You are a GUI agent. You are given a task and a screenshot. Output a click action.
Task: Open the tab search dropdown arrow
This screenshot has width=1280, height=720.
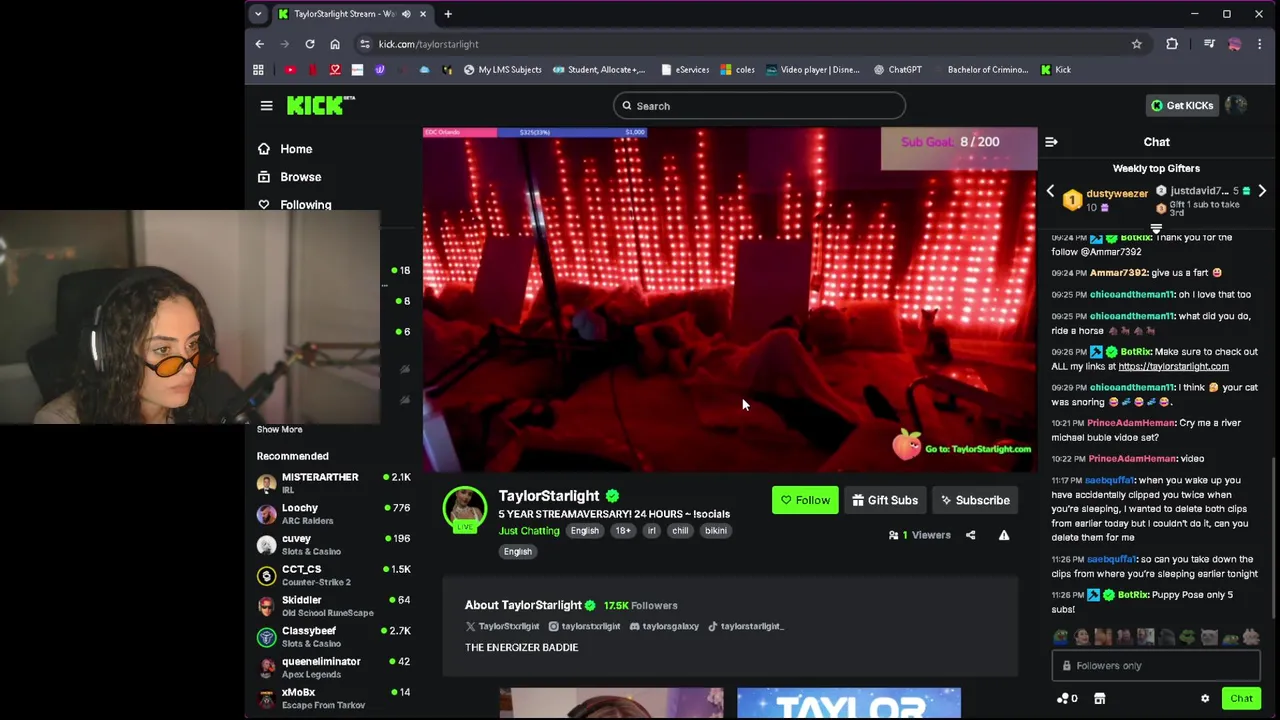258,14
